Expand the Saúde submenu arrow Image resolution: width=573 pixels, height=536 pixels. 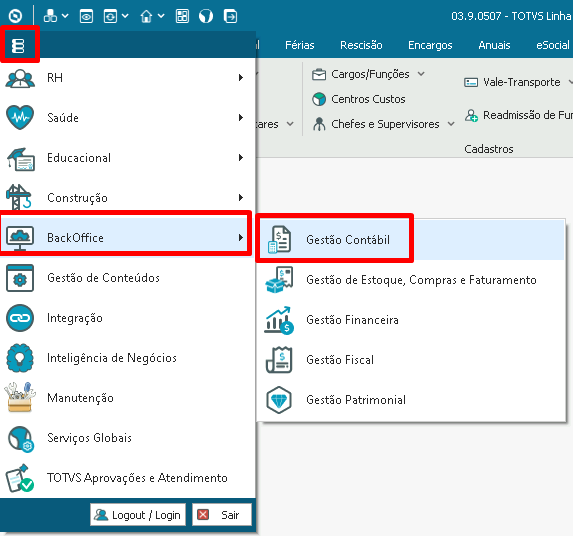240,117
